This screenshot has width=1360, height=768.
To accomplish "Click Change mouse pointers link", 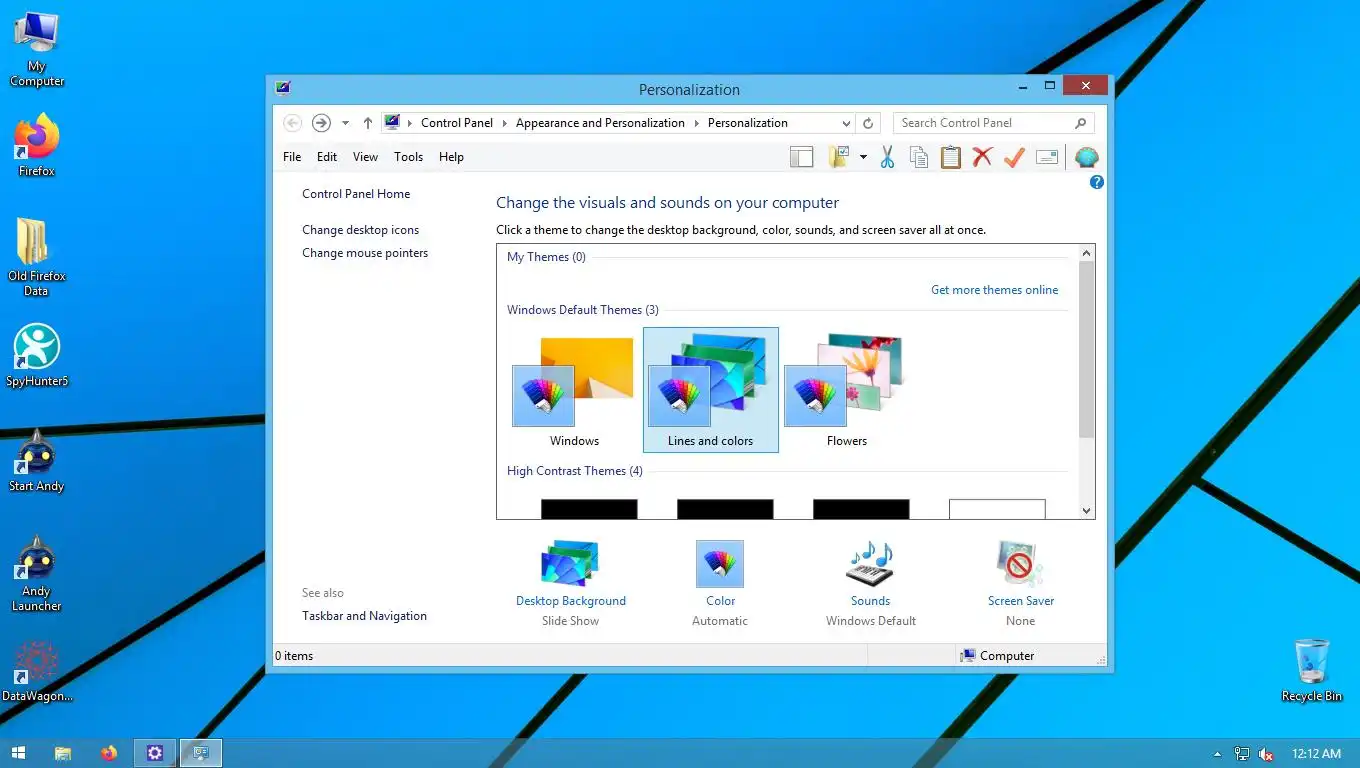I will [x=365, y=253].
